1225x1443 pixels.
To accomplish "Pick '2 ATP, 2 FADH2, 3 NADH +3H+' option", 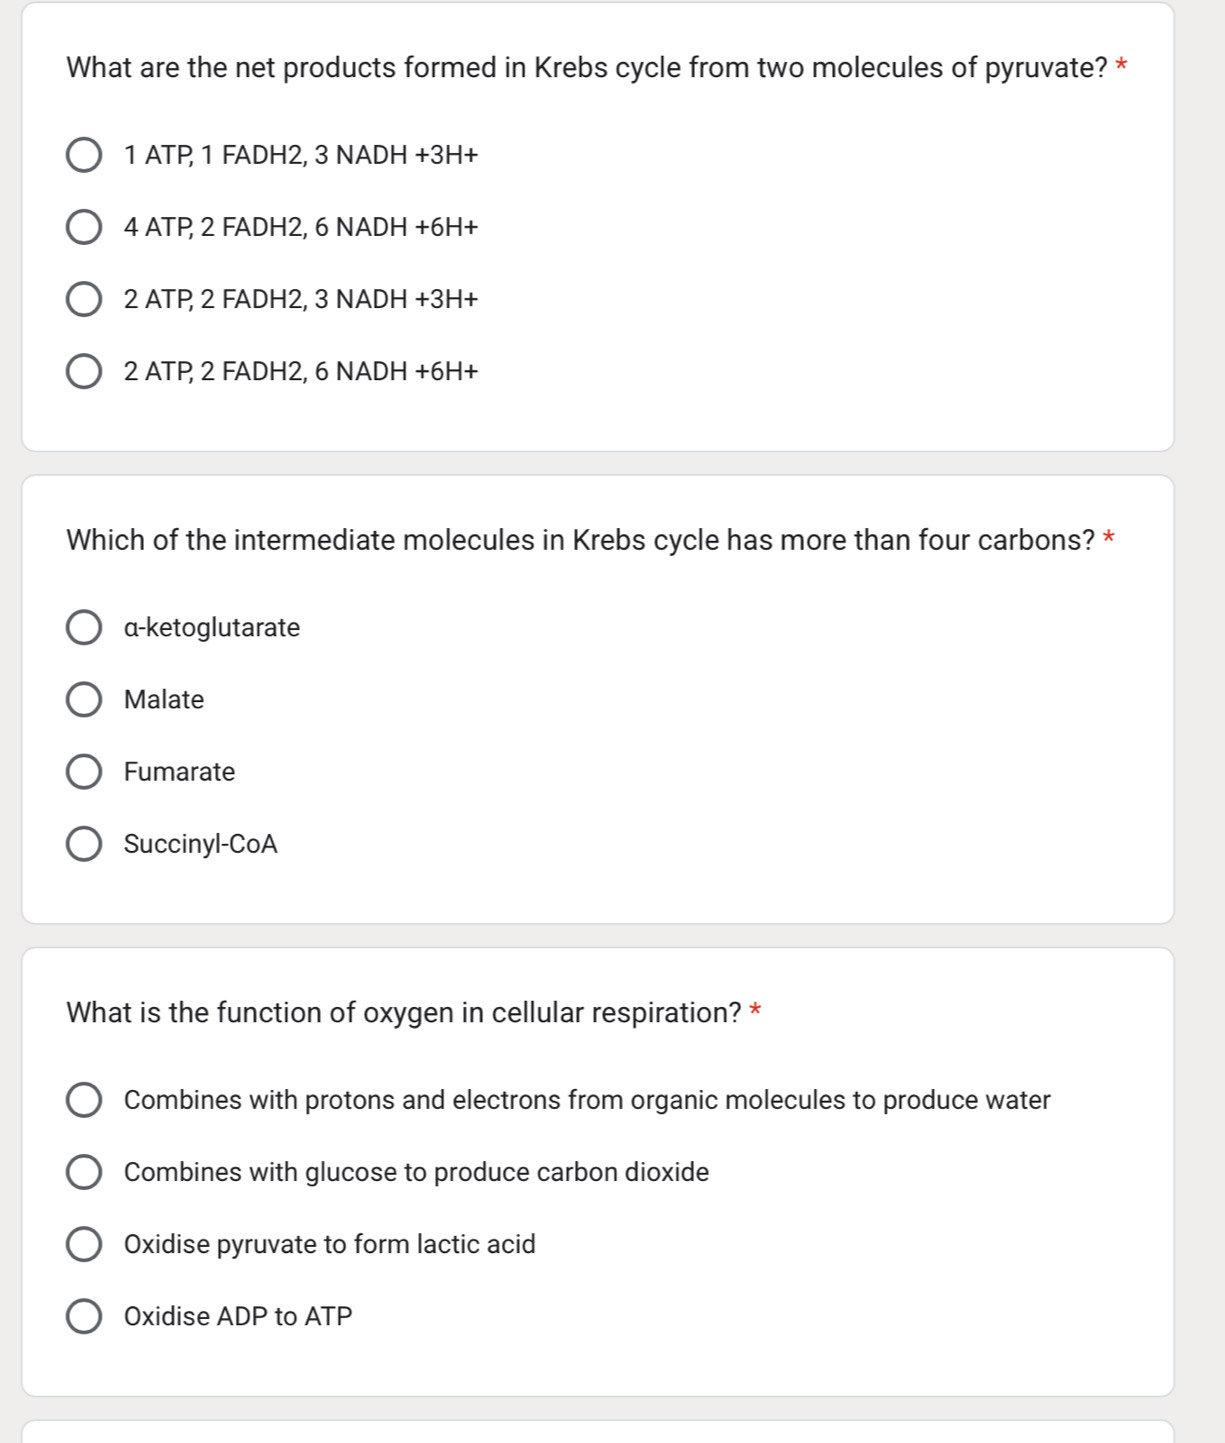I will [x=84, y=300].
